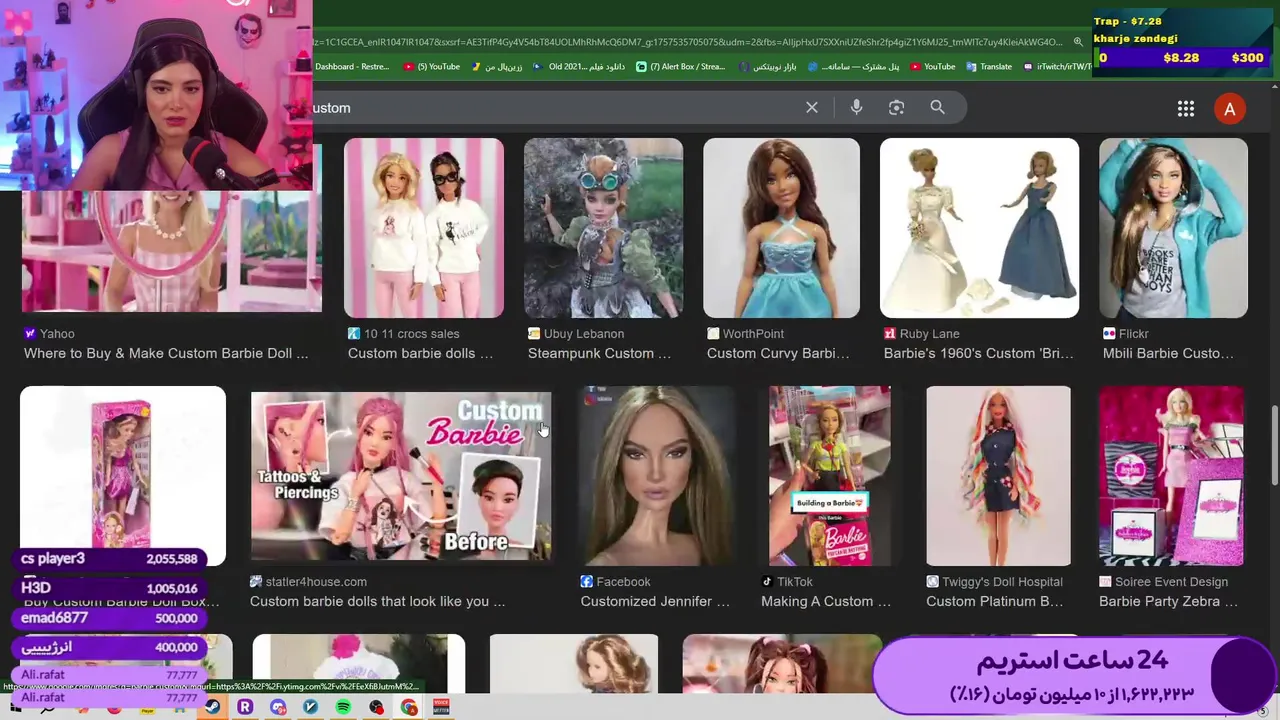Open 10 11 crocs sales doll thumbnail
1280x720 pixels.
point(424,228)
